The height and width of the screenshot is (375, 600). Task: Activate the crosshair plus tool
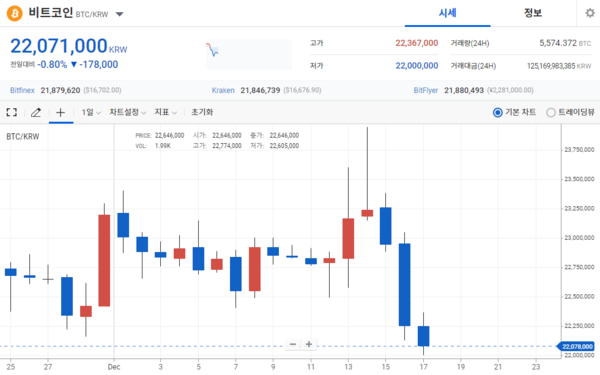pos(60,112)
